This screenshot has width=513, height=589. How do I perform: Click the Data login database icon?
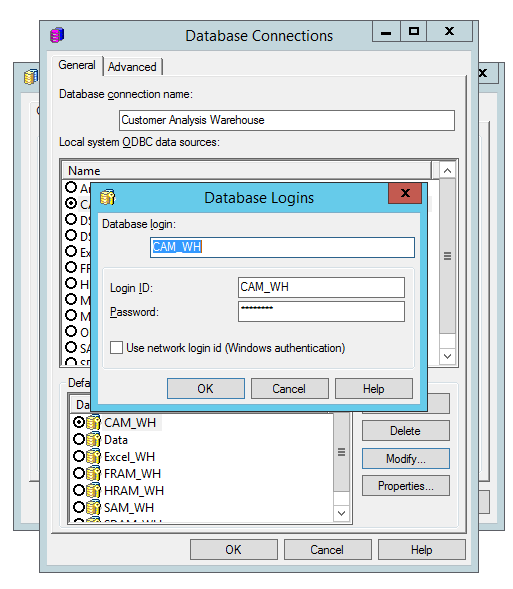[x=93, y=439]
